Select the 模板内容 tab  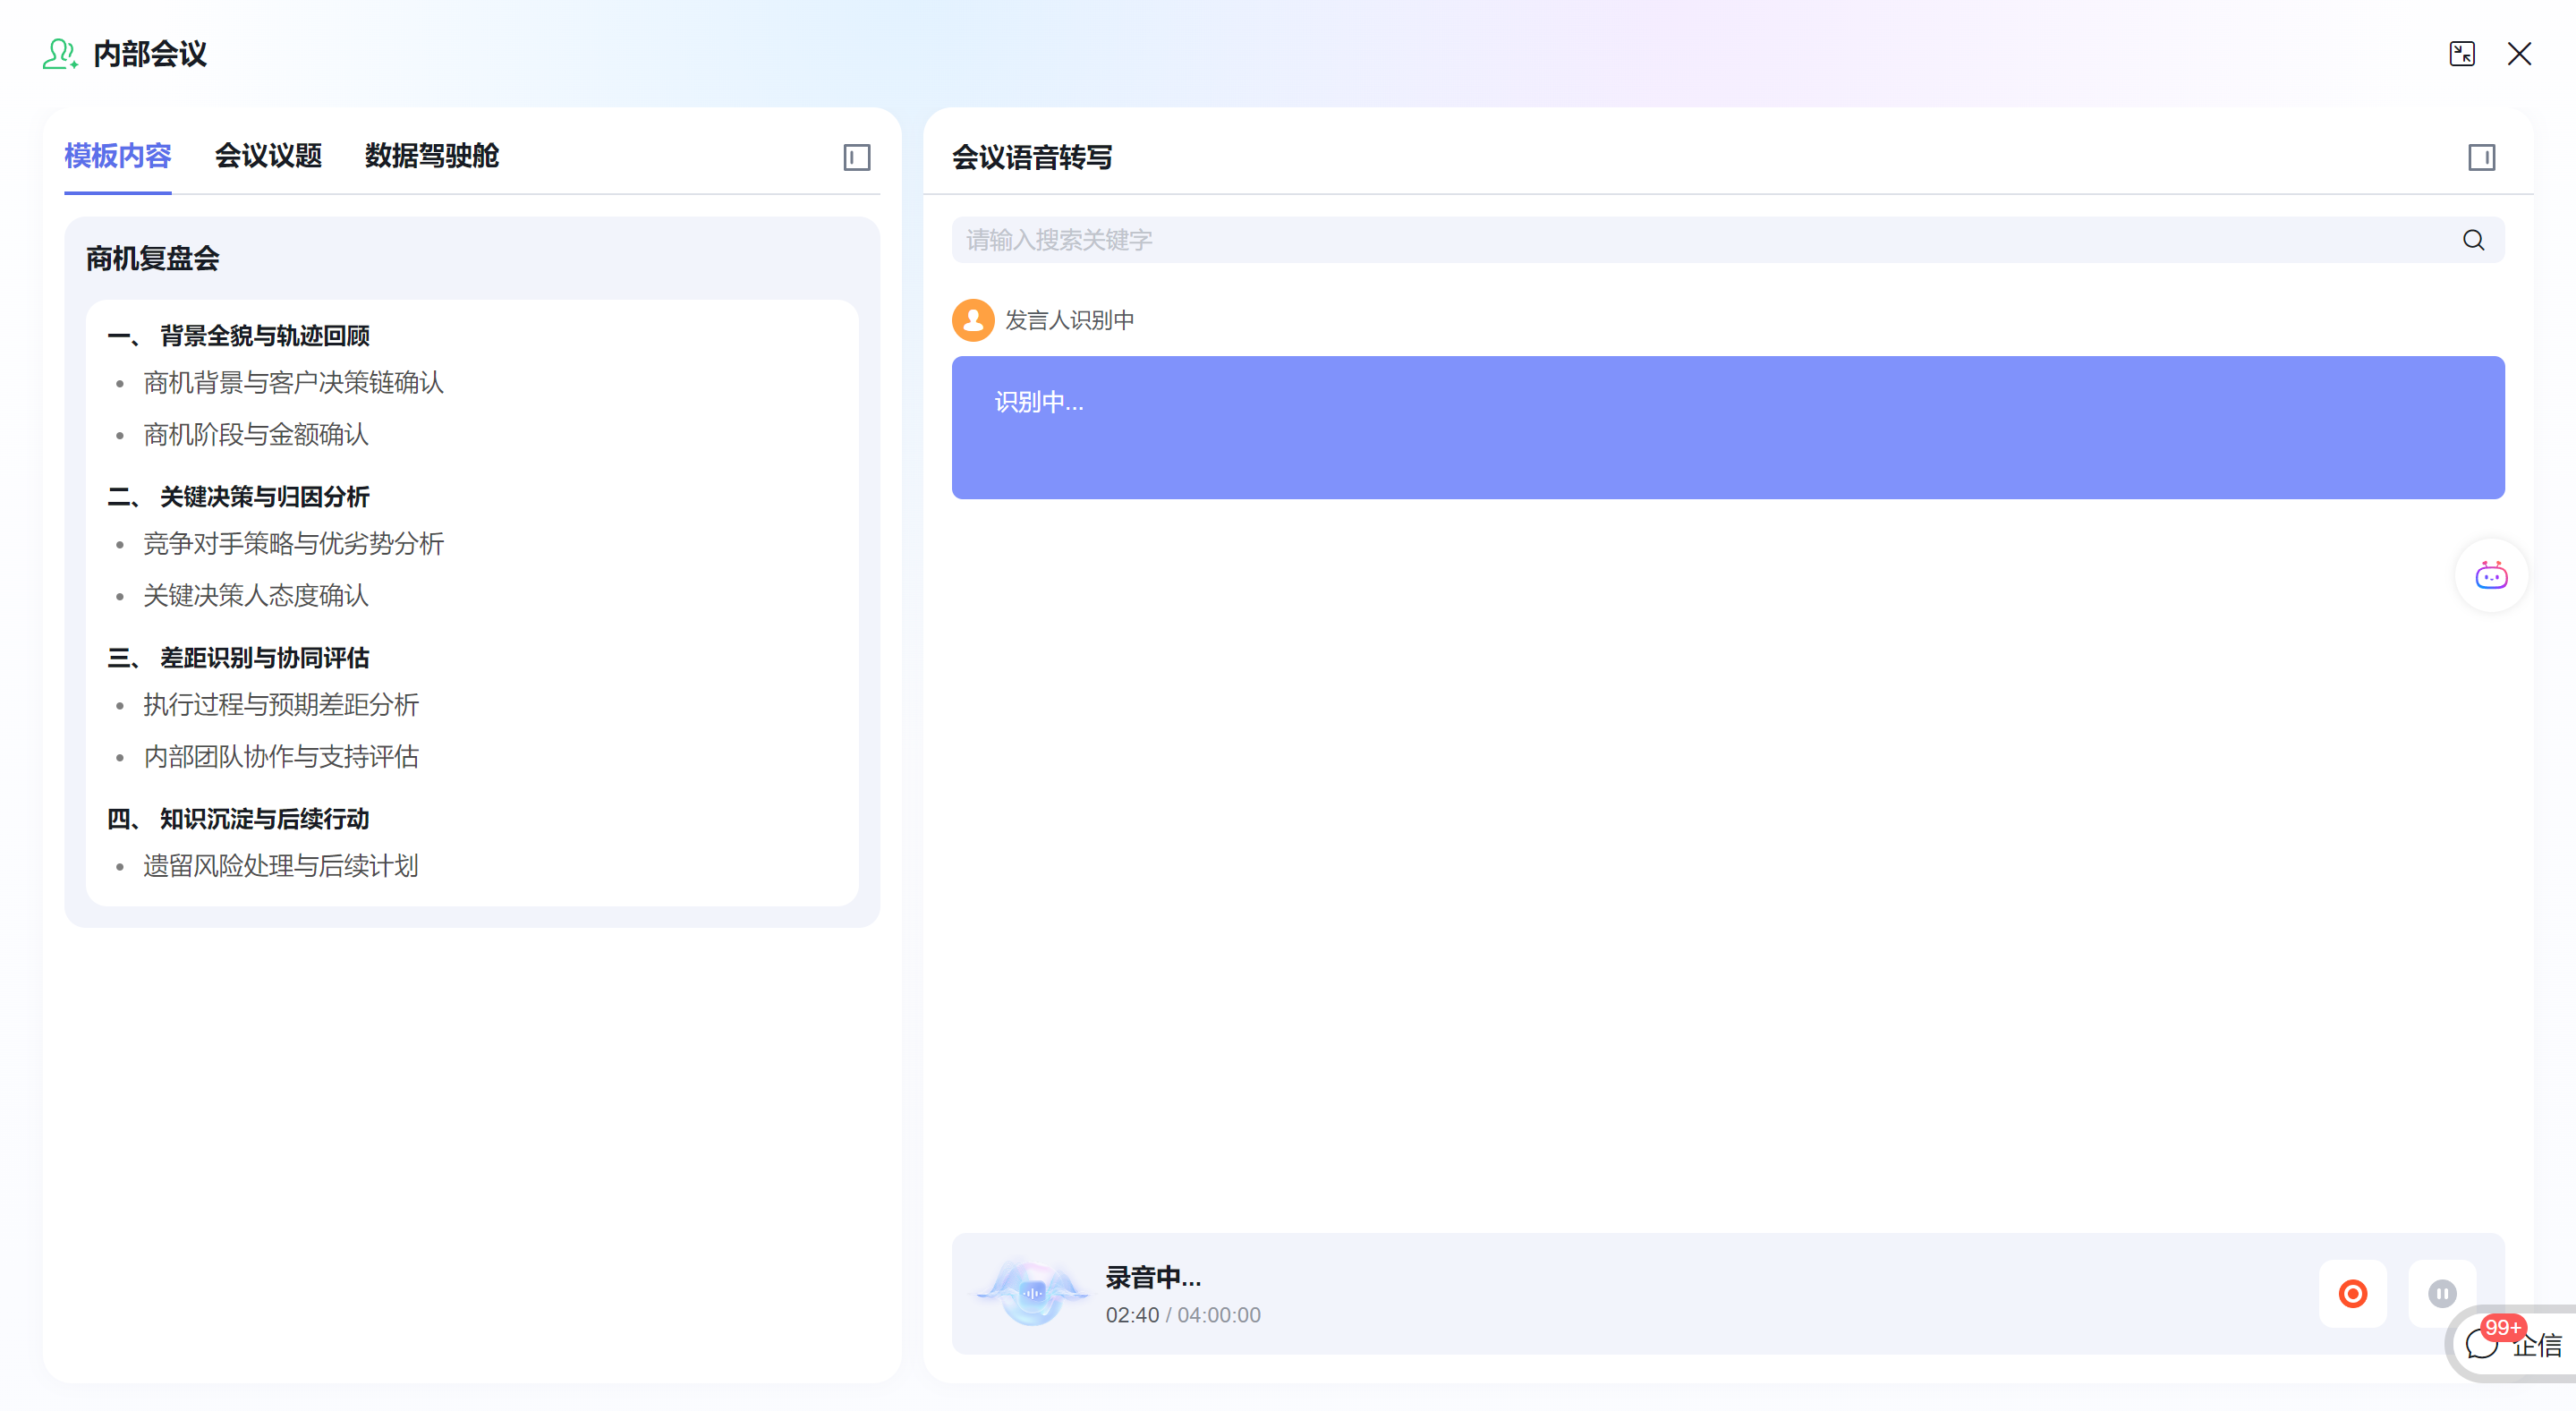tap(118, 156)
